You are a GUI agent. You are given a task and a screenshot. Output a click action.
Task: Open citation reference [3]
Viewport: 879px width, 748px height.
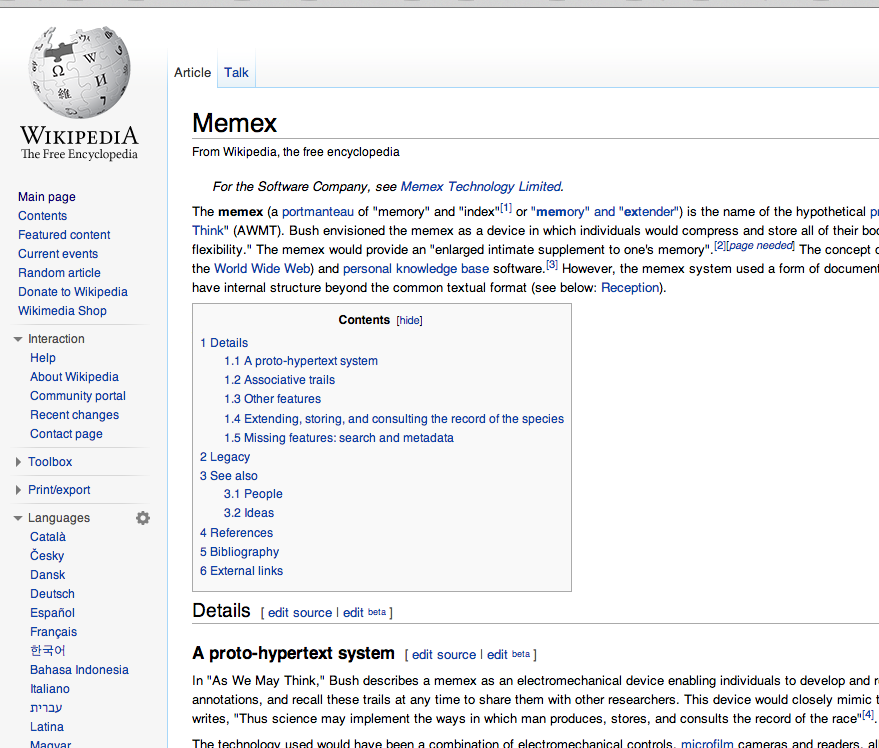click(552, 265)
